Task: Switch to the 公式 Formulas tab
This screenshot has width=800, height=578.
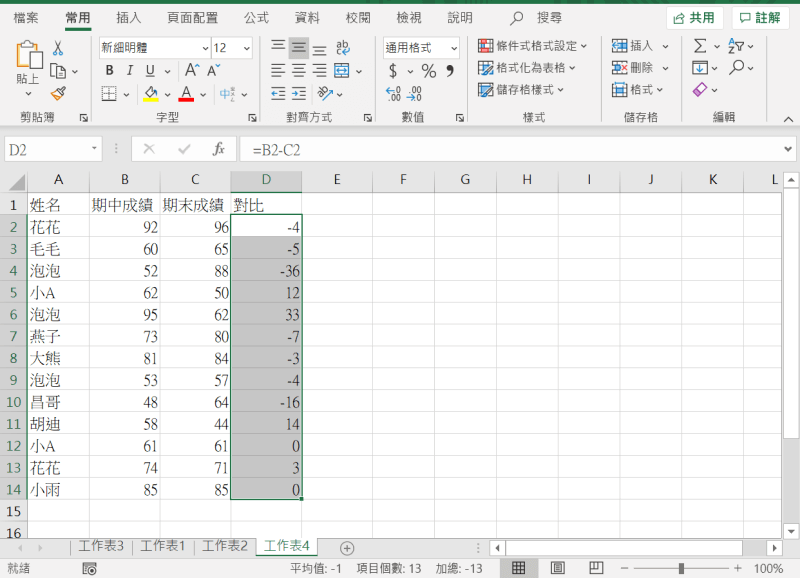Action: click(x=256, y=18)
